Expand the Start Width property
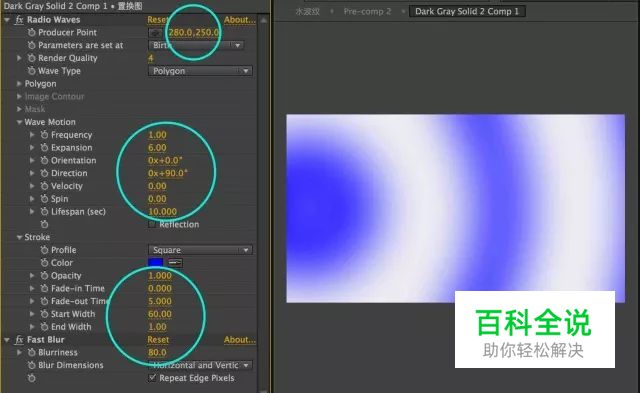The height and width of the screenshot is (393, 640). click(32, 314)
